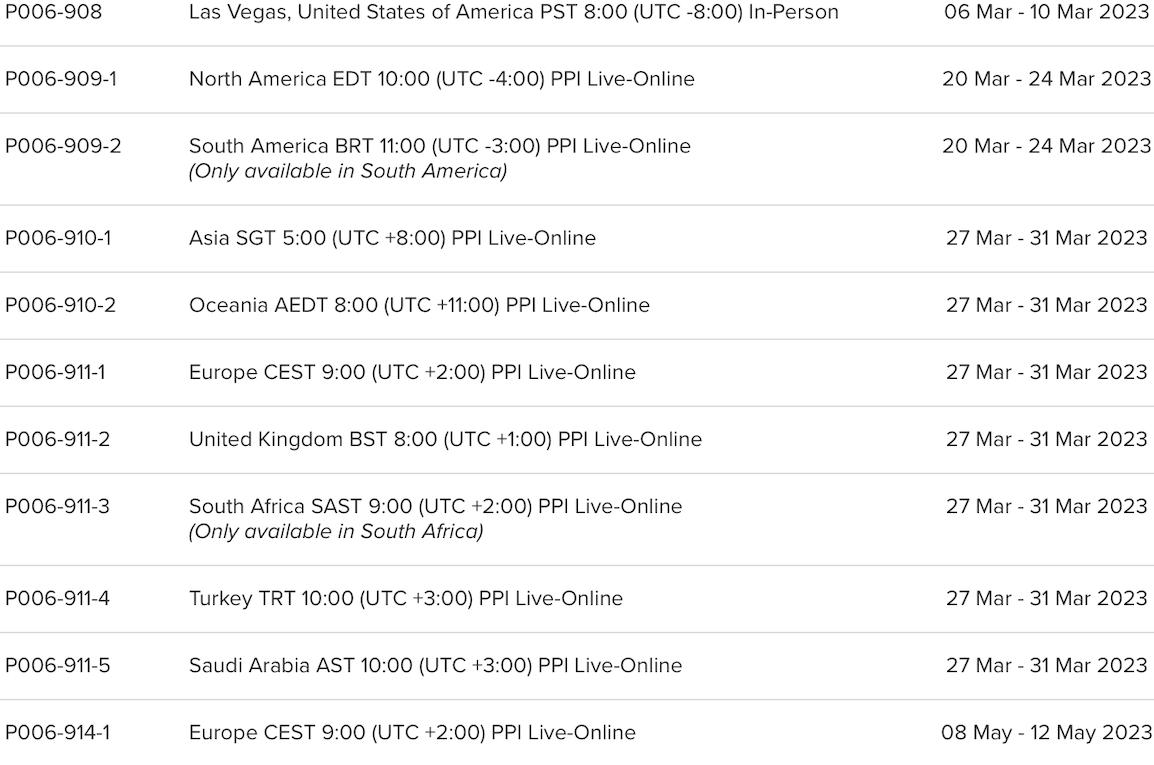Choose Turkey TRT 10:00 Live-Online session
The width and height of the screenshot is (1154, 765).
pyautogui.click(x=406, y=598)
